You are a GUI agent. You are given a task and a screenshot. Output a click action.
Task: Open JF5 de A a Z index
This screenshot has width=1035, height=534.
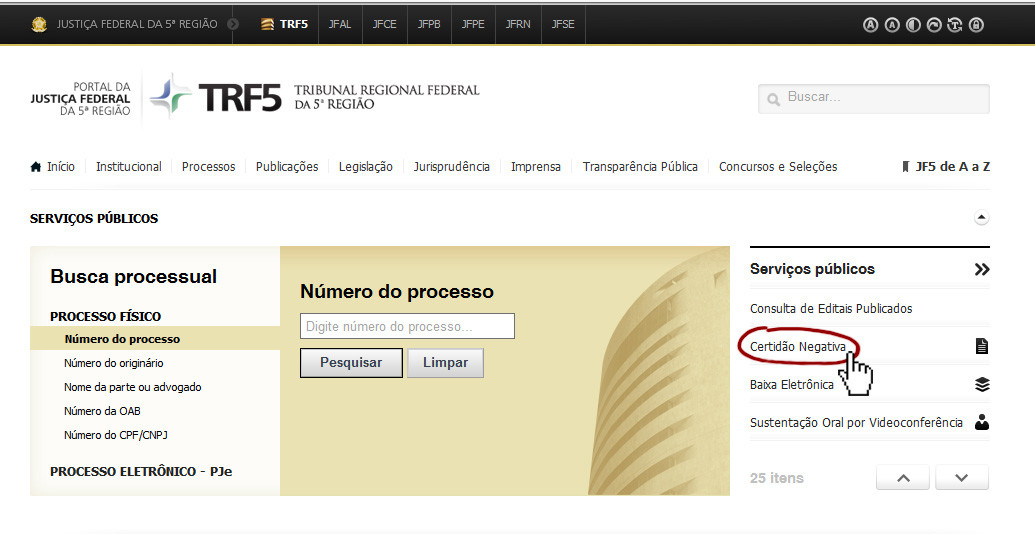coord(946,166)
